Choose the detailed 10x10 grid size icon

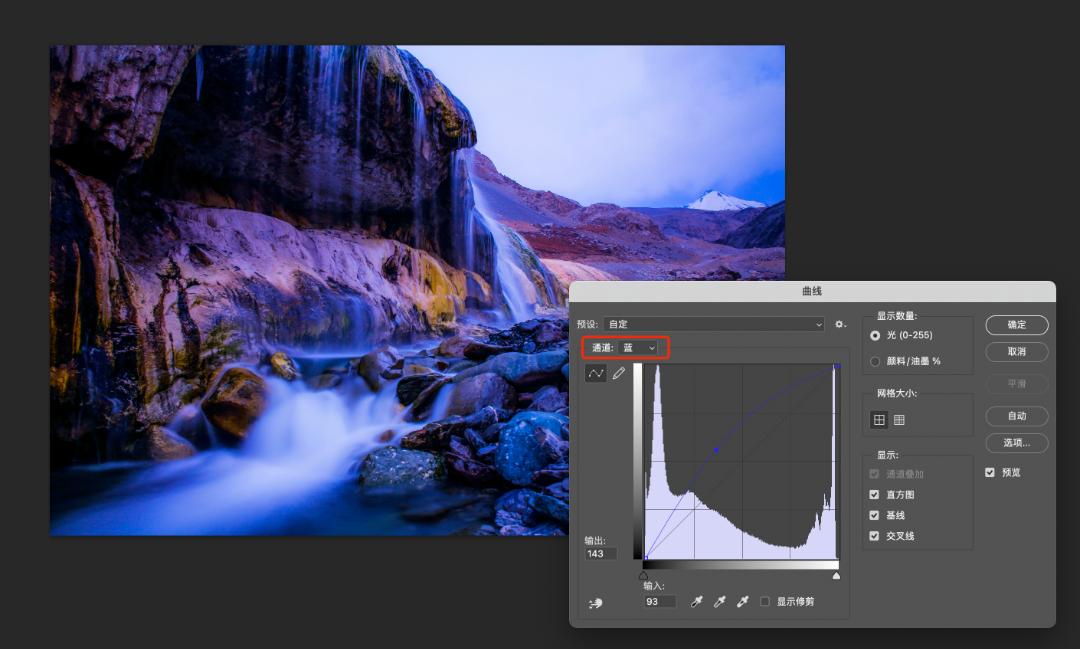[899, 420]
